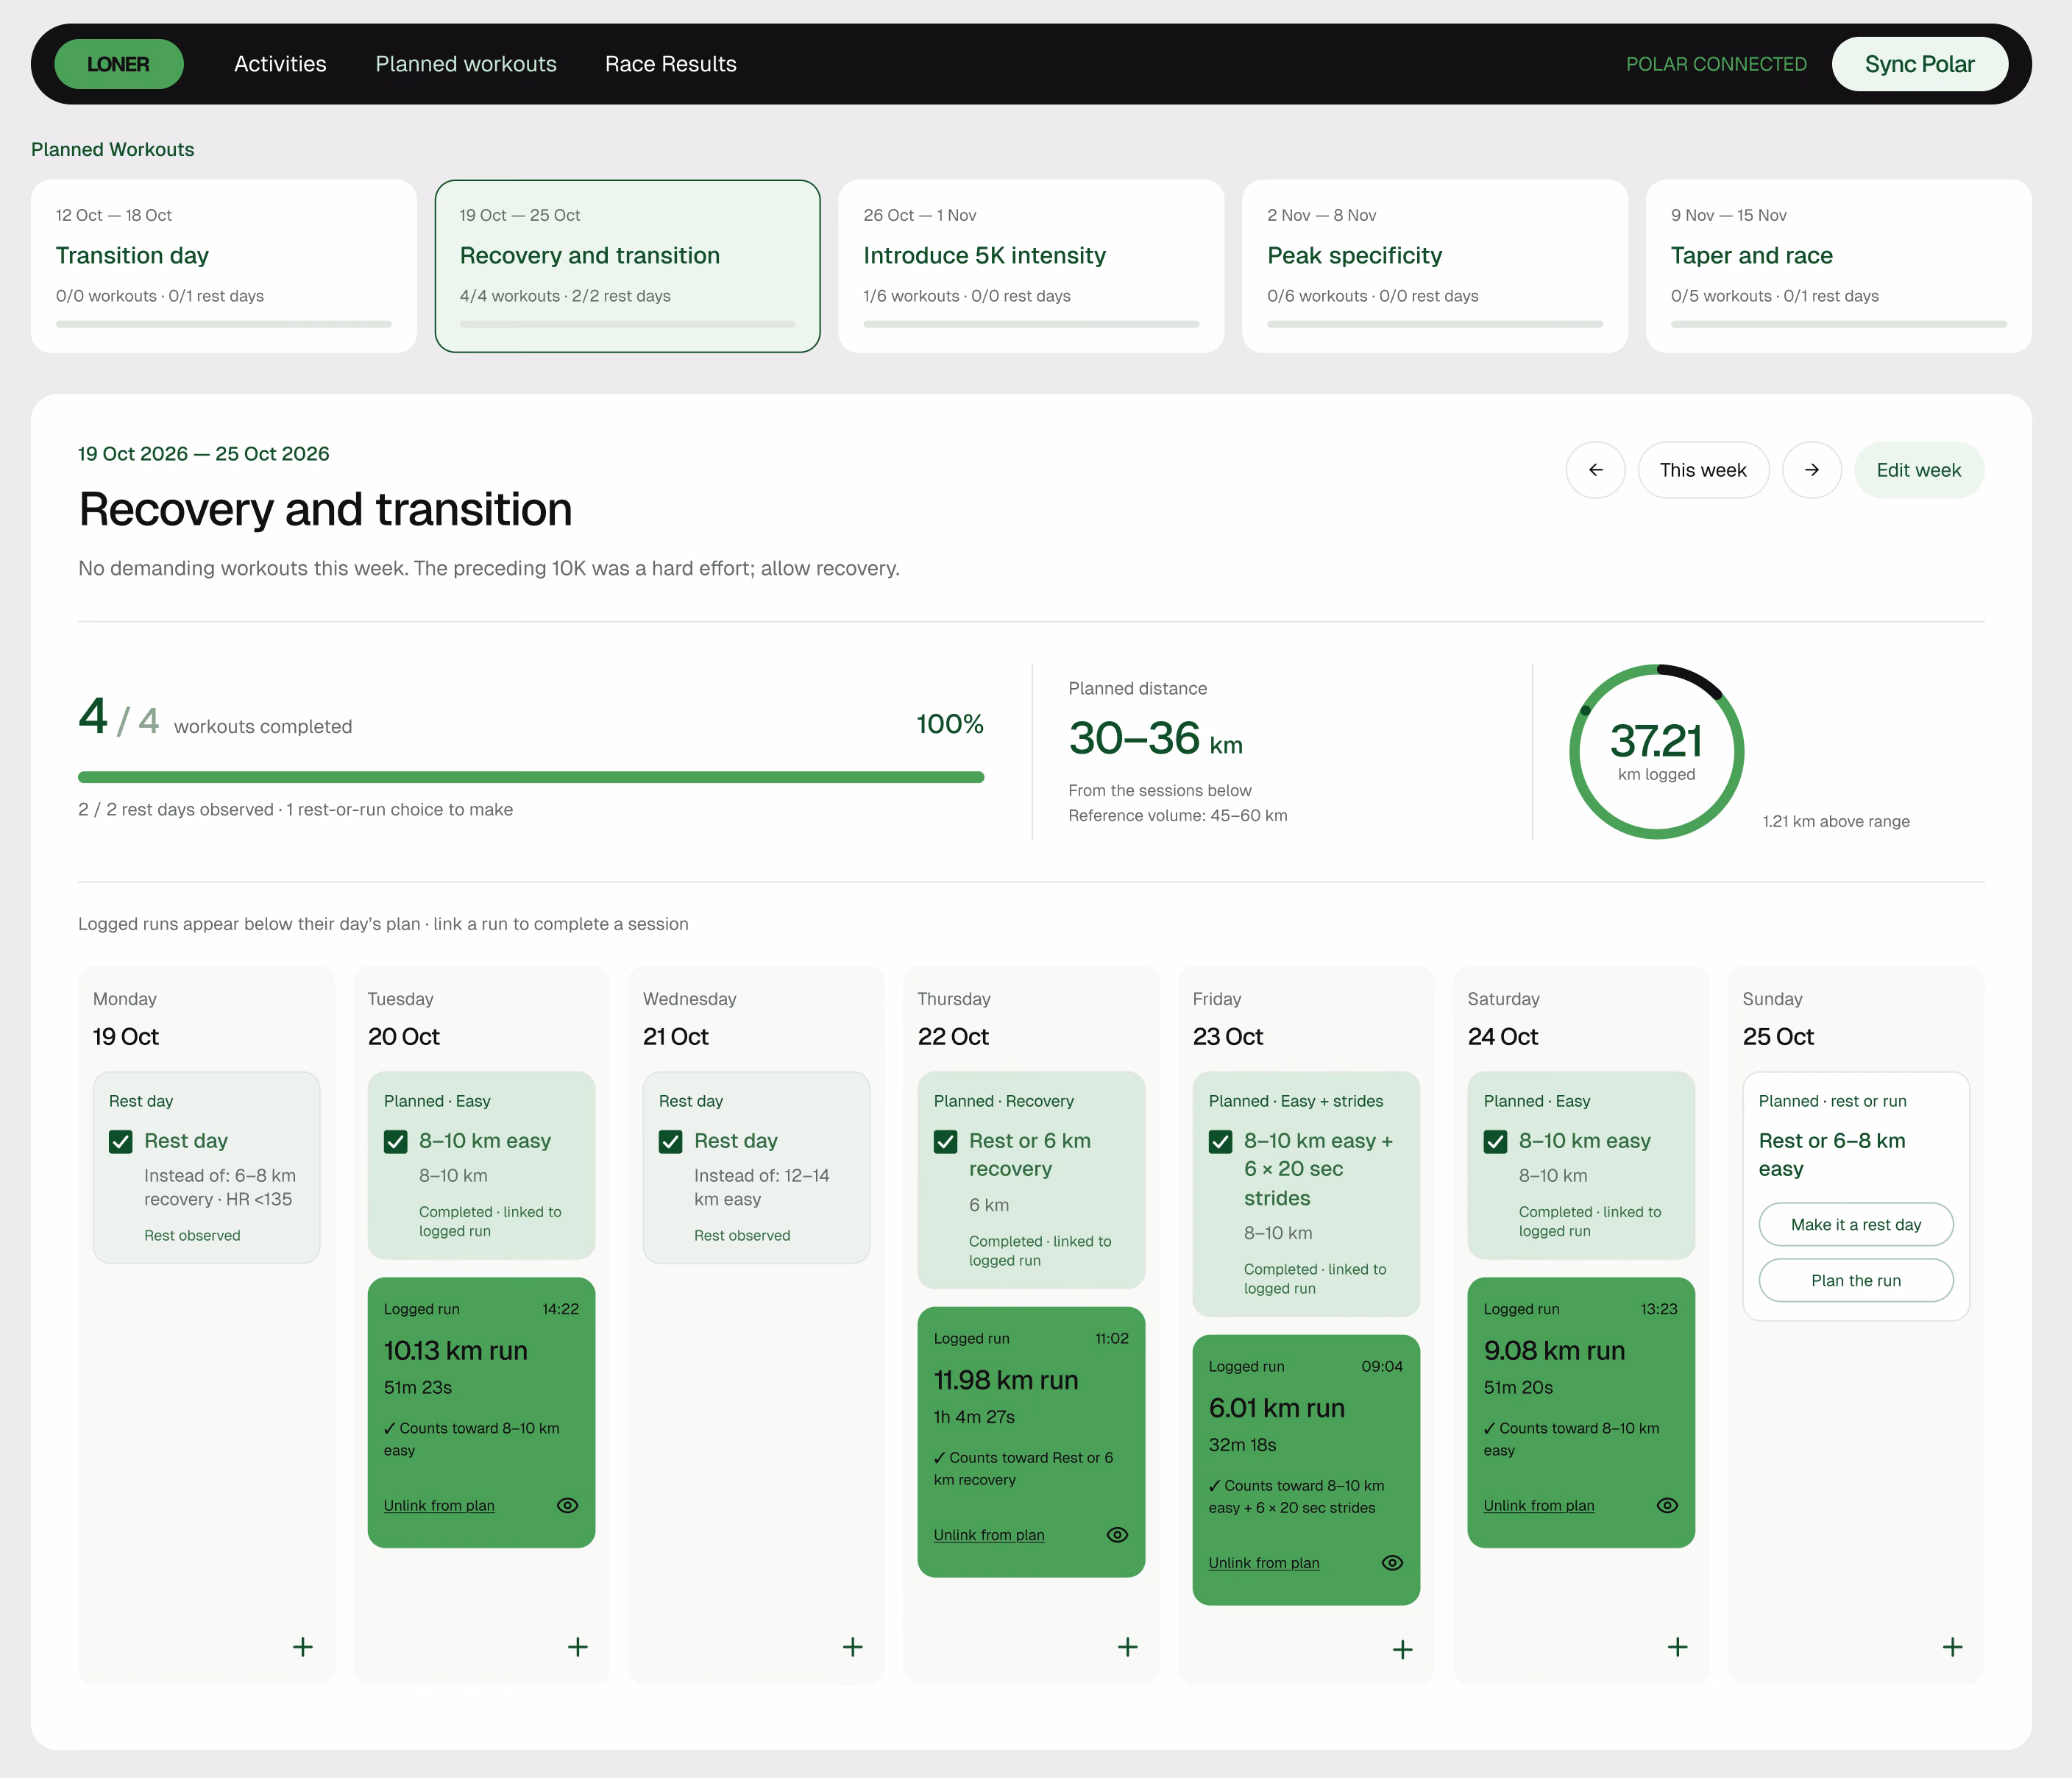Select the Peak specificity week card
Viewport: 2072px width, 1778px height.
pos(1435,266)
